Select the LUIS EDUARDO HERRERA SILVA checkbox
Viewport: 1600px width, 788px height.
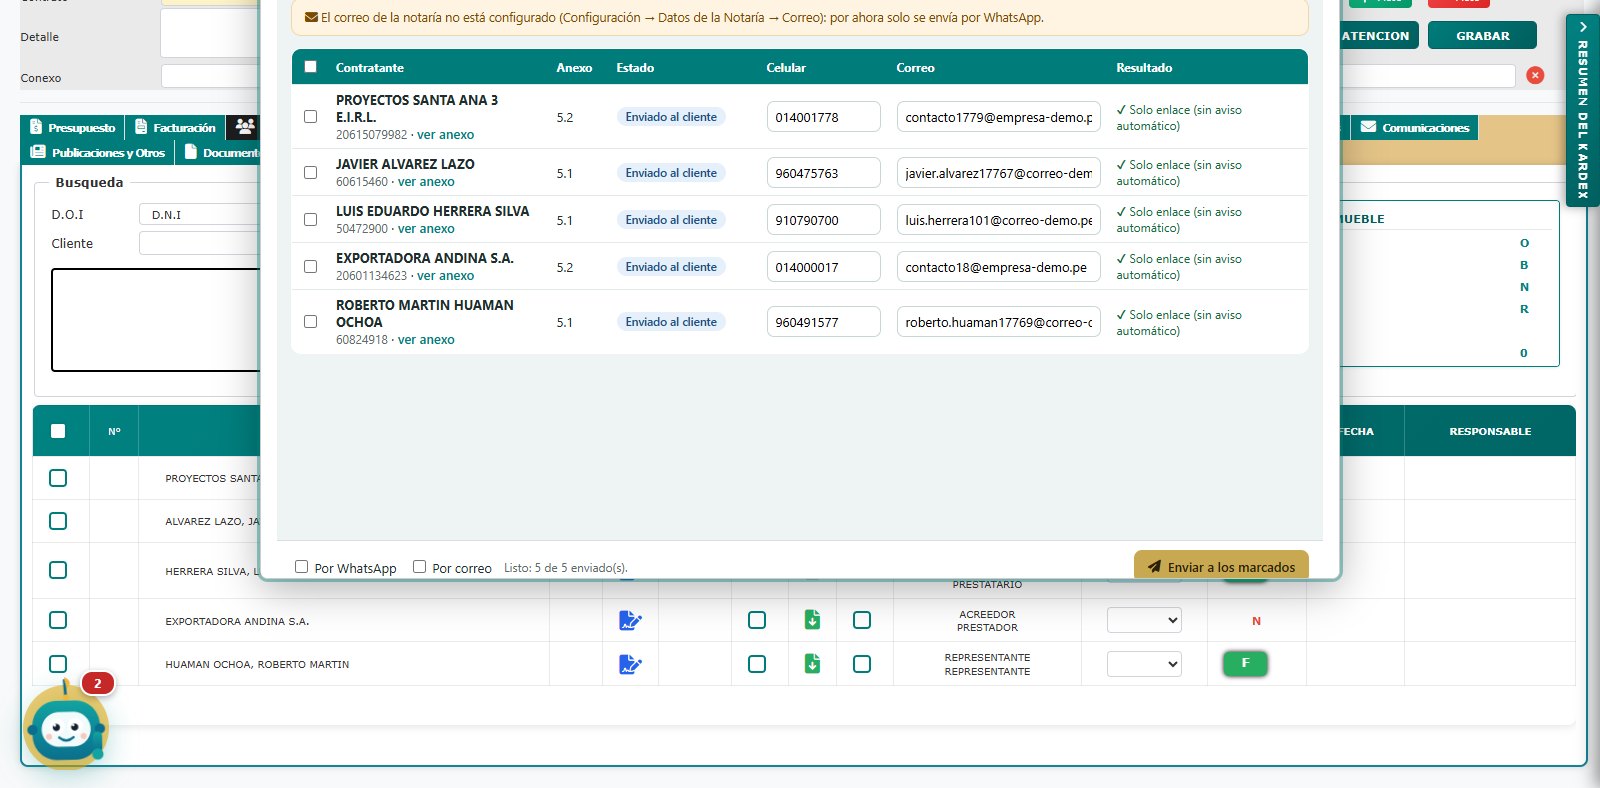311,220
